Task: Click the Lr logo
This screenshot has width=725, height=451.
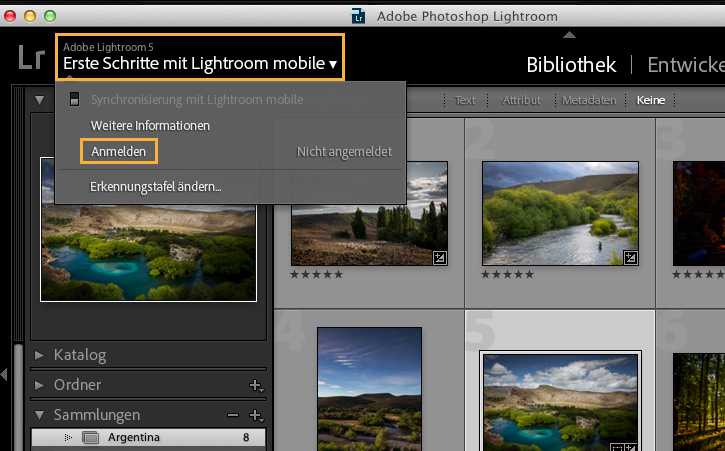Action: click(x=31, y=58)
